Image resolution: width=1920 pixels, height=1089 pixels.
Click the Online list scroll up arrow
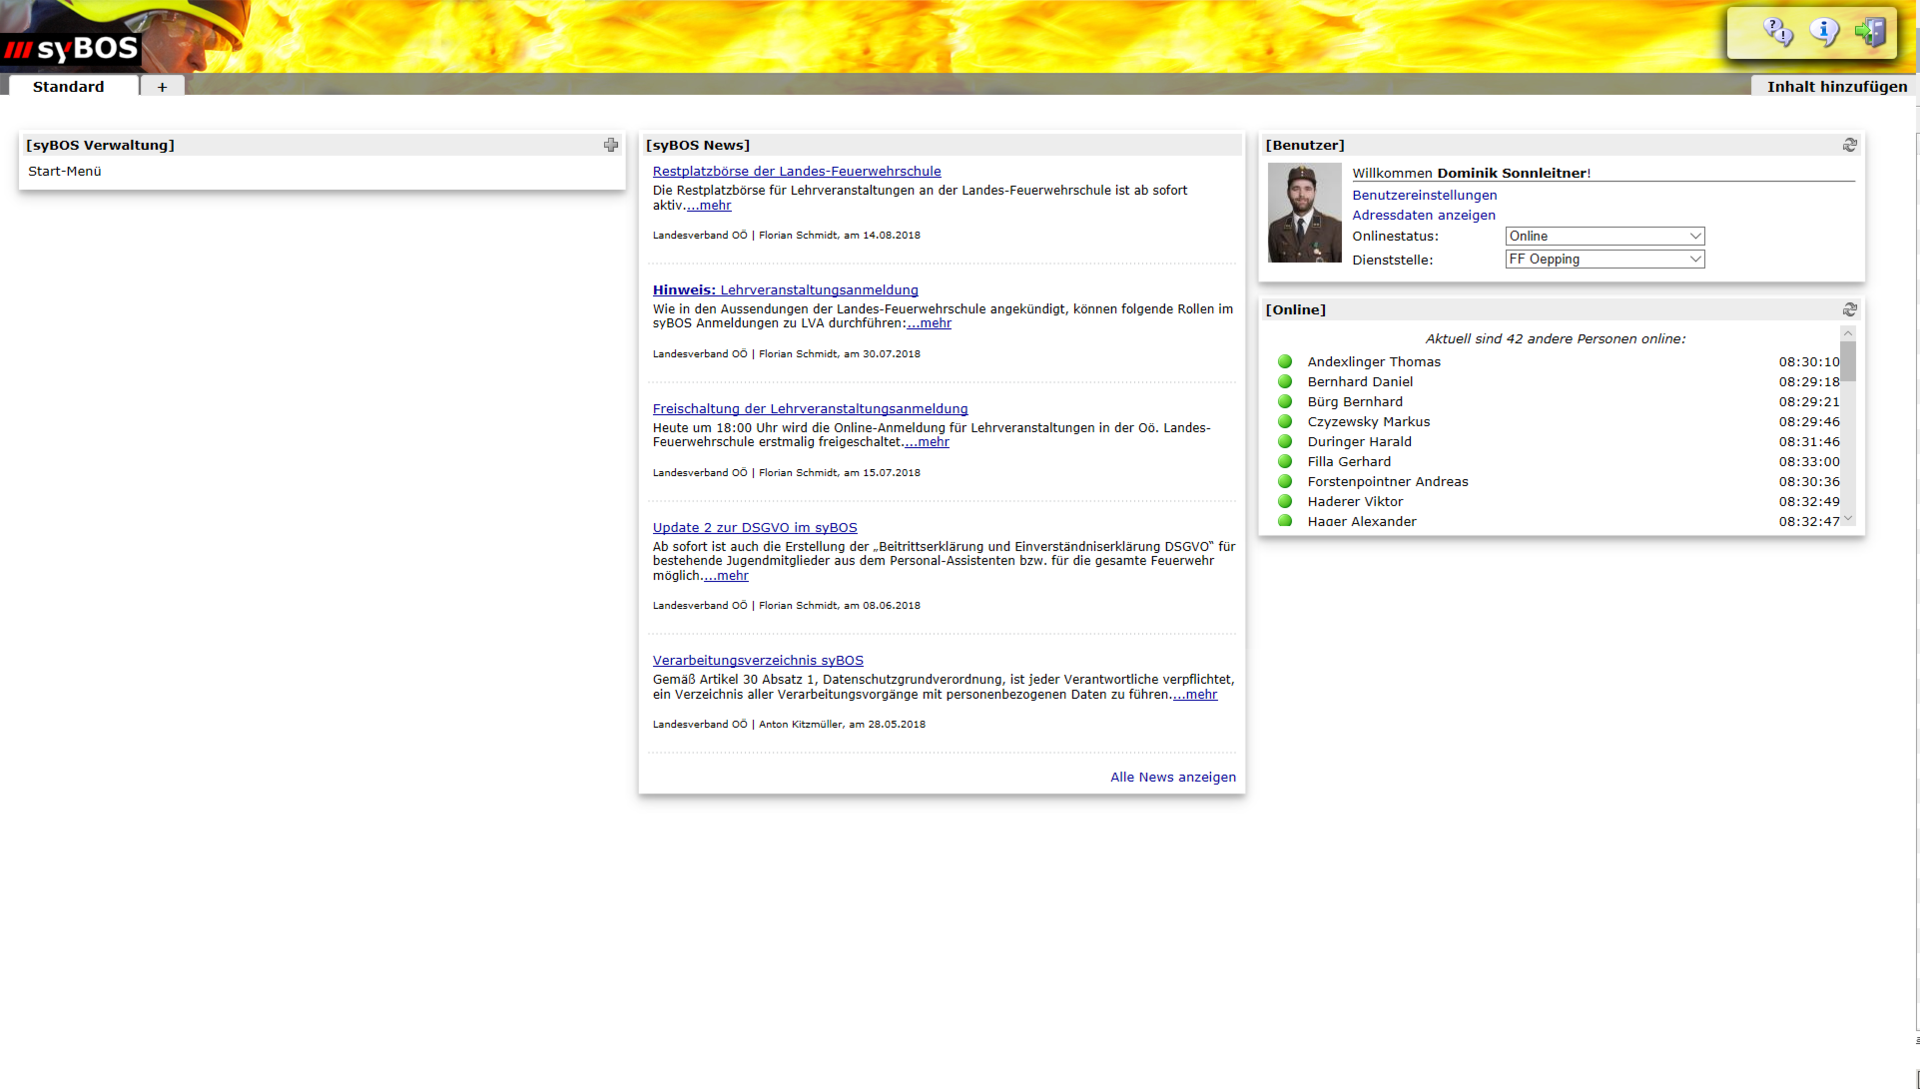[x=1848, y=333]
